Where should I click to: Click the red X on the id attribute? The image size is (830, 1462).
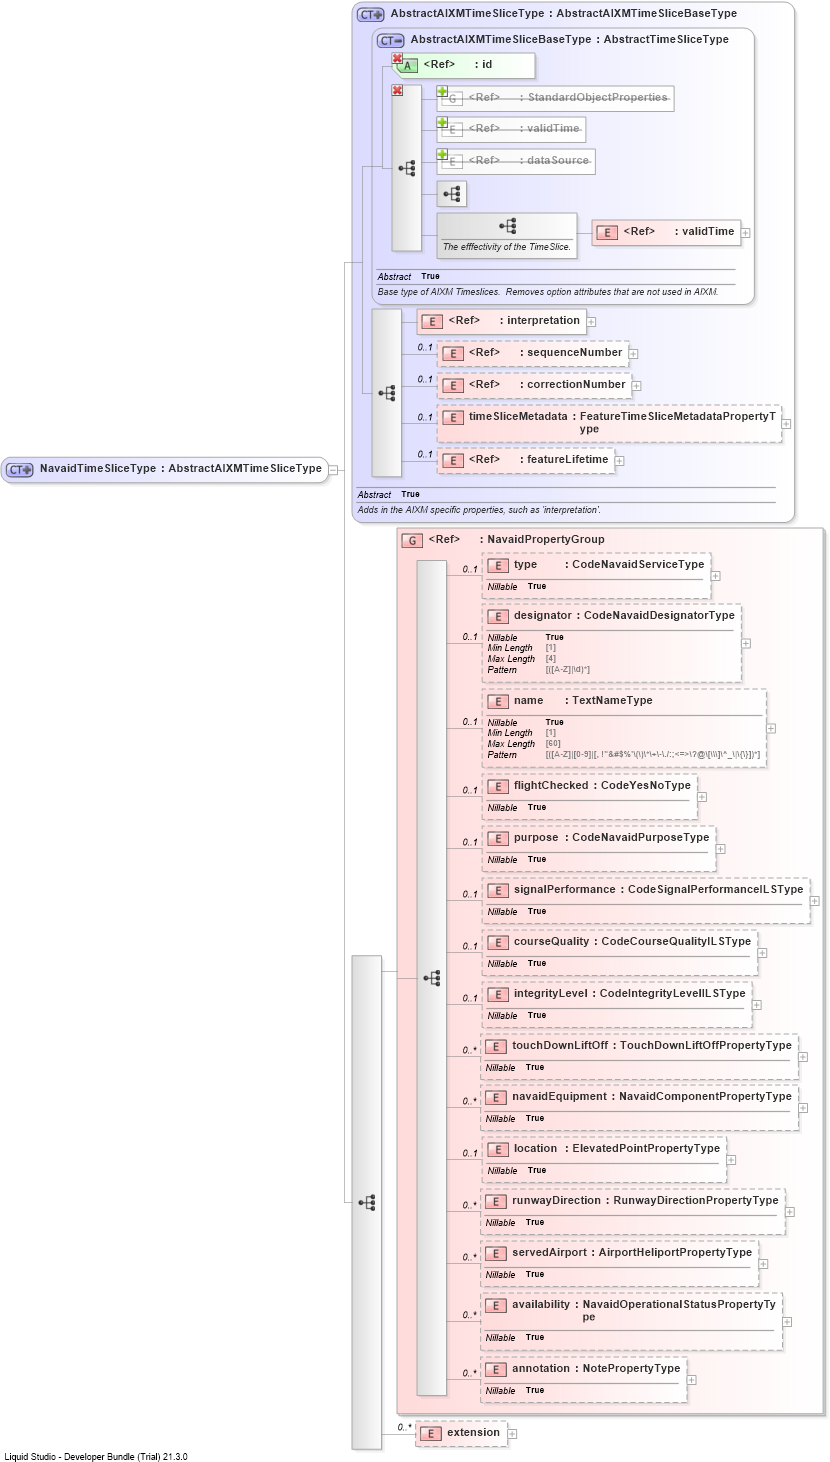(397, 59)
